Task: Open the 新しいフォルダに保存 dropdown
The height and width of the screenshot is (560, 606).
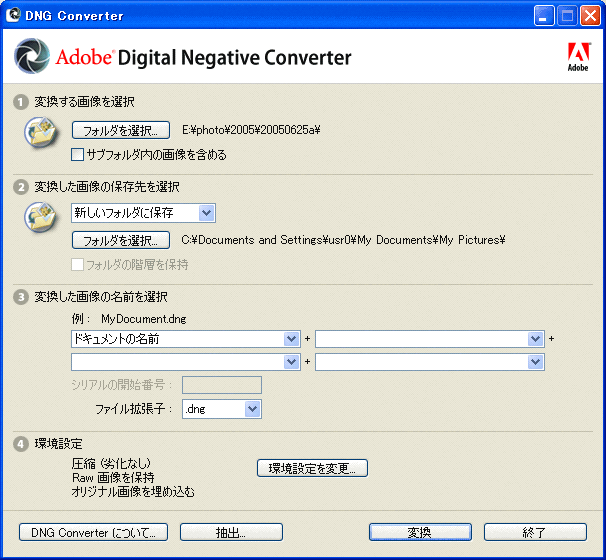Action: 206,212
